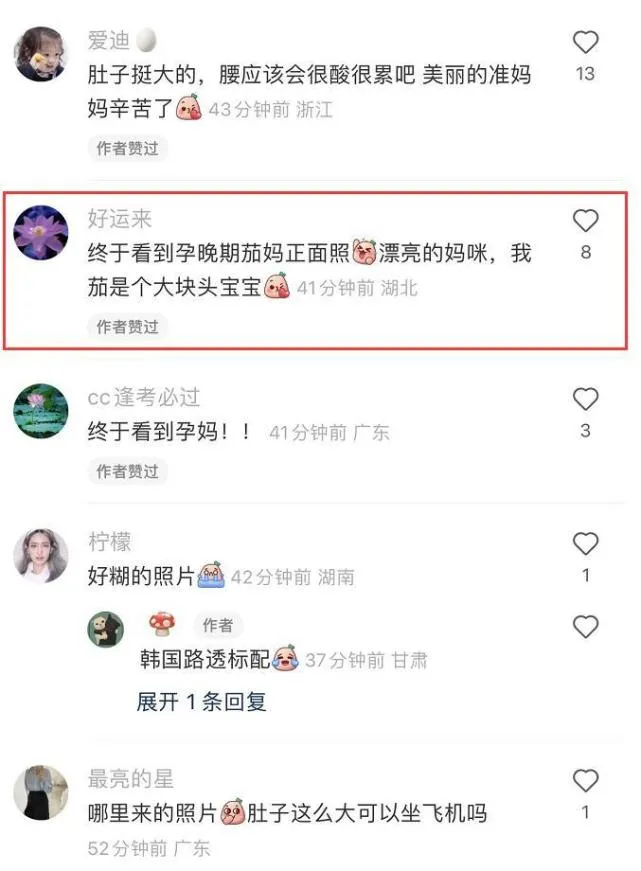641x871 pixels.
Task: Open 柠檬's portrait avatar
Action: coord(41,555)
